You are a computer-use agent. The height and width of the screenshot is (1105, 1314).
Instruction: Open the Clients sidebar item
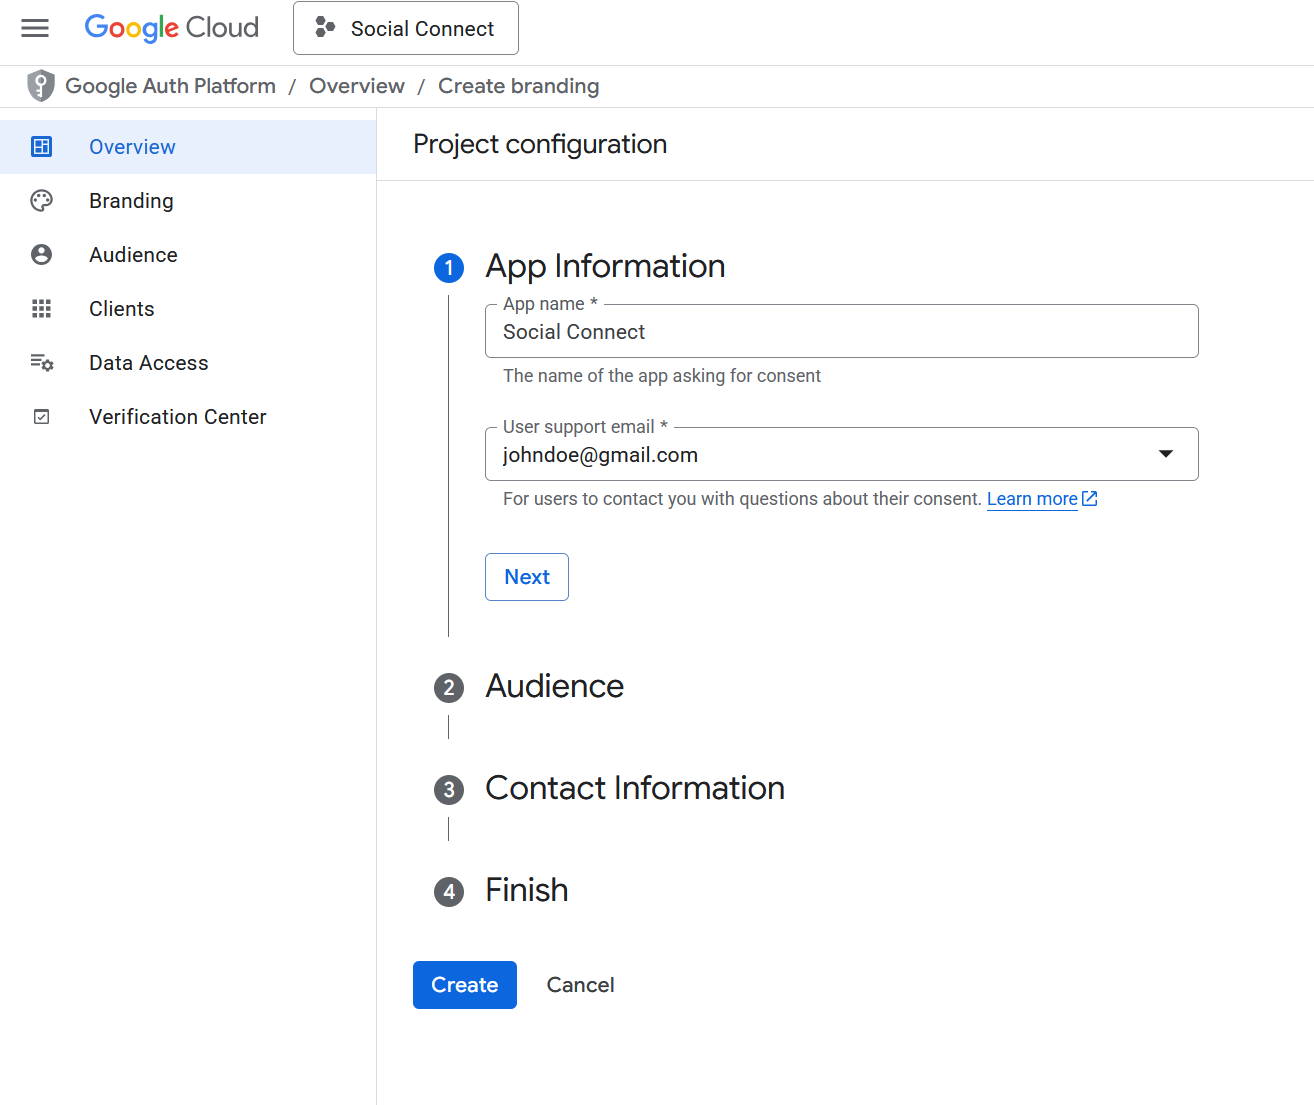(x=188, y=309)
